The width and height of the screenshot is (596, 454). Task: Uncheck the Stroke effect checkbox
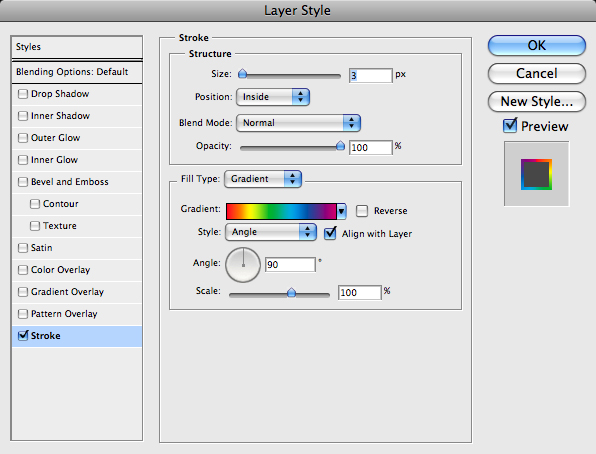(x=23, y=336)
